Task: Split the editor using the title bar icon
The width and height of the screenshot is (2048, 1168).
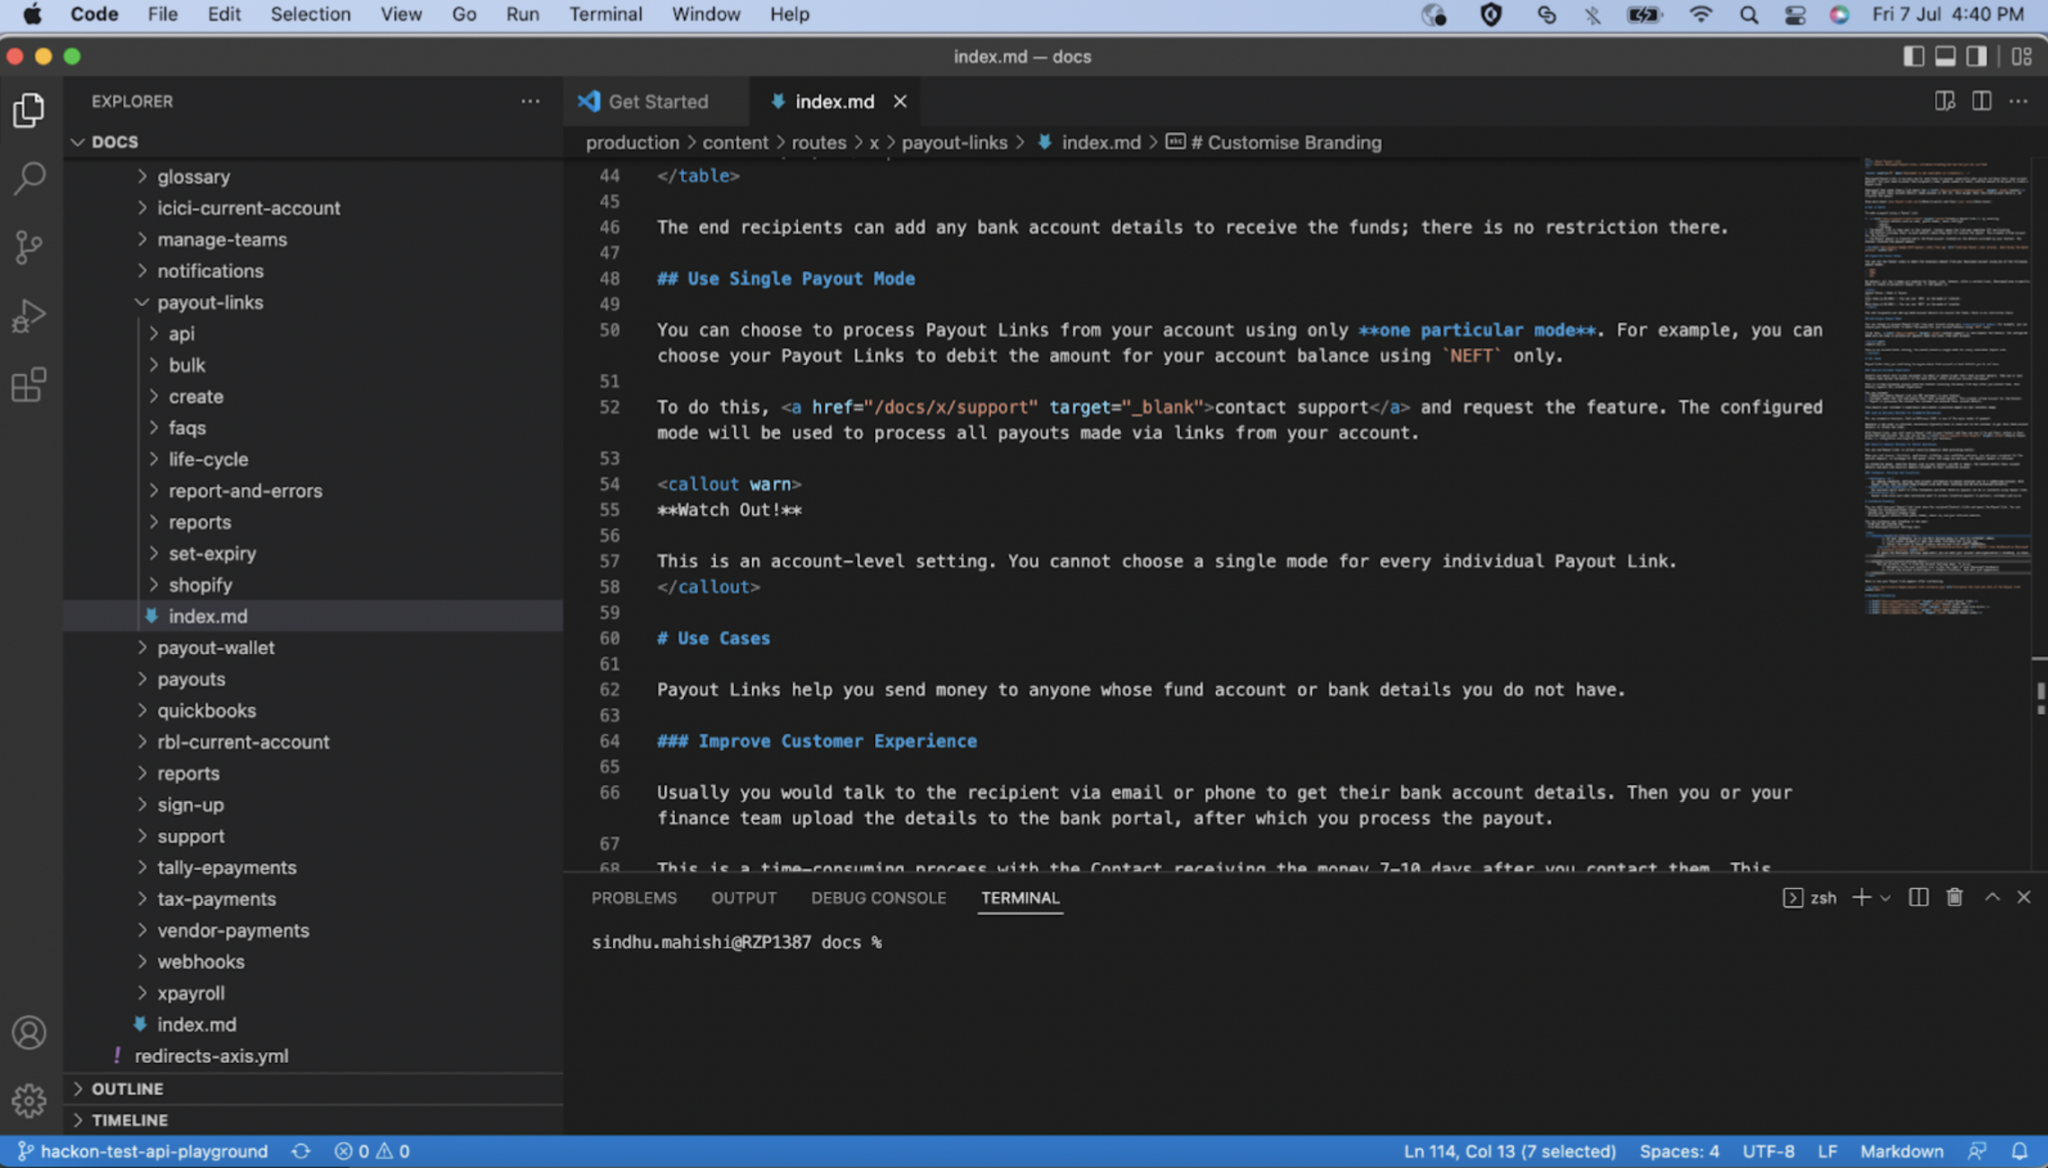Action: coord(1980,100)
